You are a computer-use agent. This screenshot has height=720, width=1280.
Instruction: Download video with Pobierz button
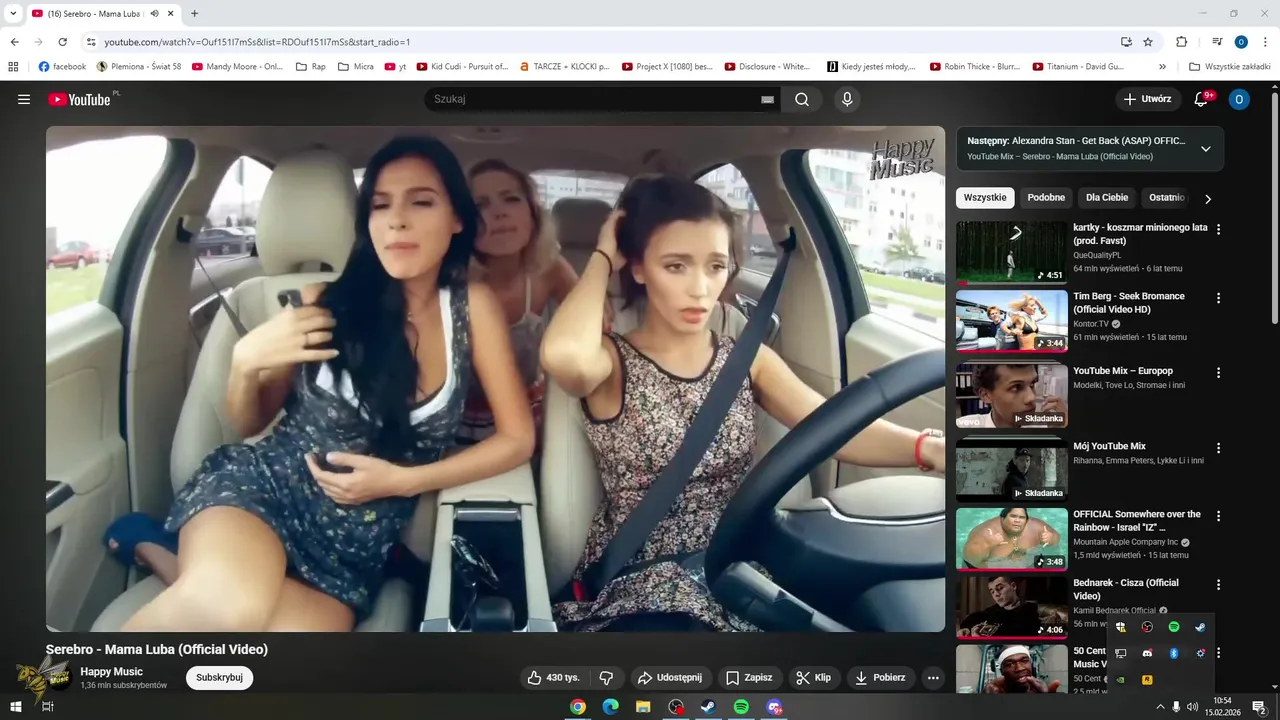(x=880, y=677)
